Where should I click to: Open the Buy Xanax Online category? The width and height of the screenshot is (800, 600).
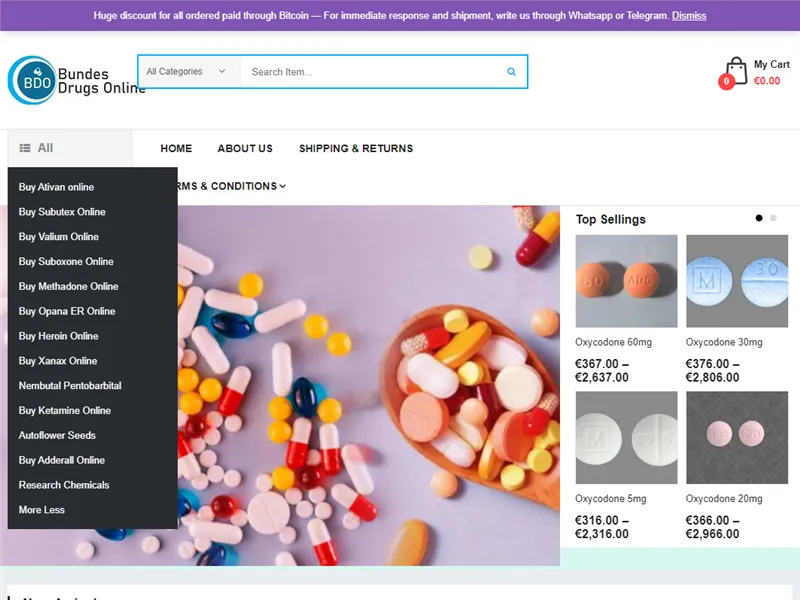tap(58, 361)
